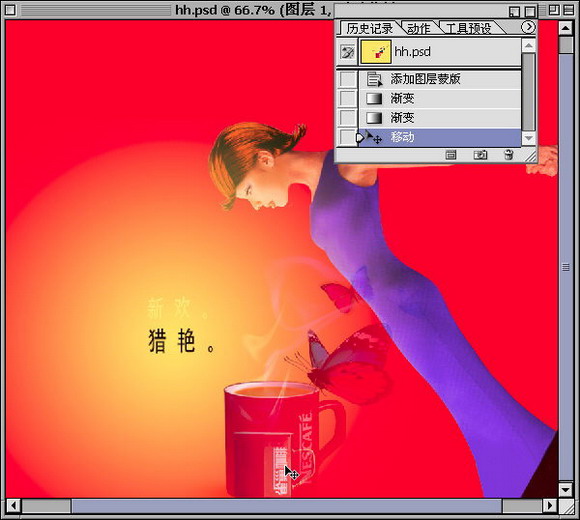Click history list scroll down arrow
Image resolution: width=580 pixels, height=520 pixels.
coord(529,139)
